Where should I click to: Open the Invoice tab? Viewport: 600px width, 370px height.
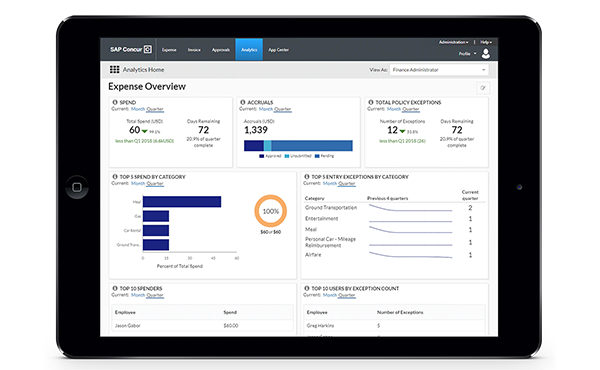tap(194, 50)
